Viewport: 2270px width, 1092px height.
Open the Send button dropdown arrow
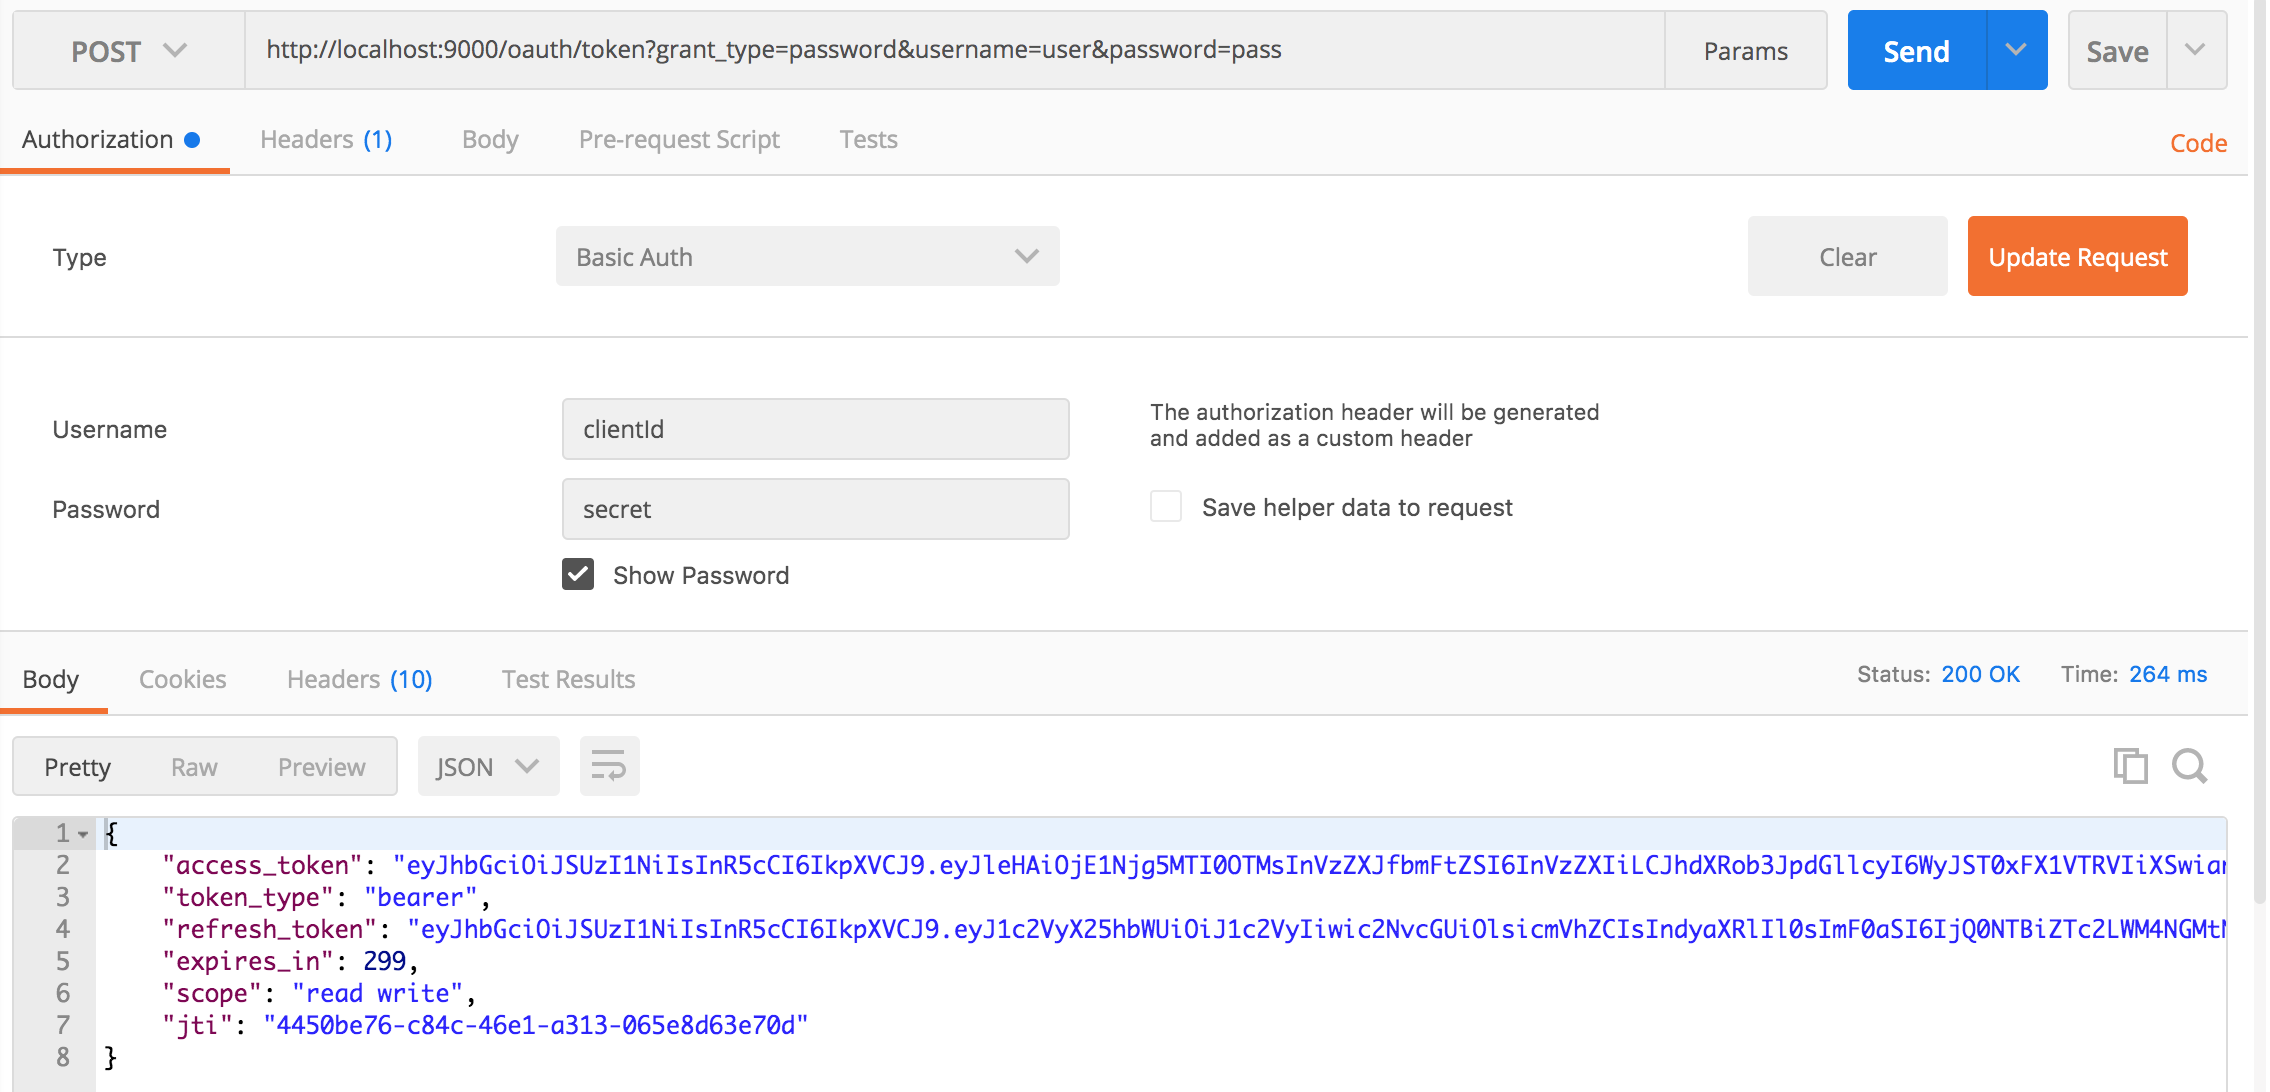pyautogui.click(x=2016, y=50)
